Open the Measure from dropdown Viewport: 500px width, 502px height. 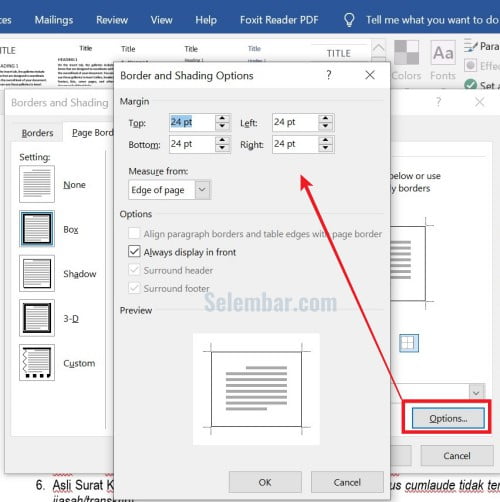pyautogui.click(x=170, y=190)
